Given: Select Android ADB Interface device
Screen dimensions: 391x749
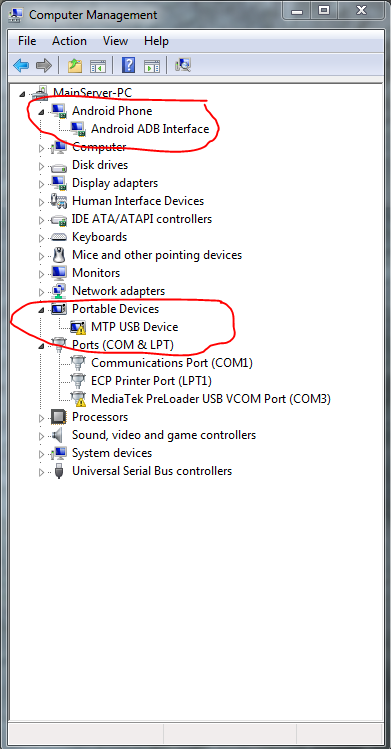Looking at the screenshot, I should [x=150, y=129].
